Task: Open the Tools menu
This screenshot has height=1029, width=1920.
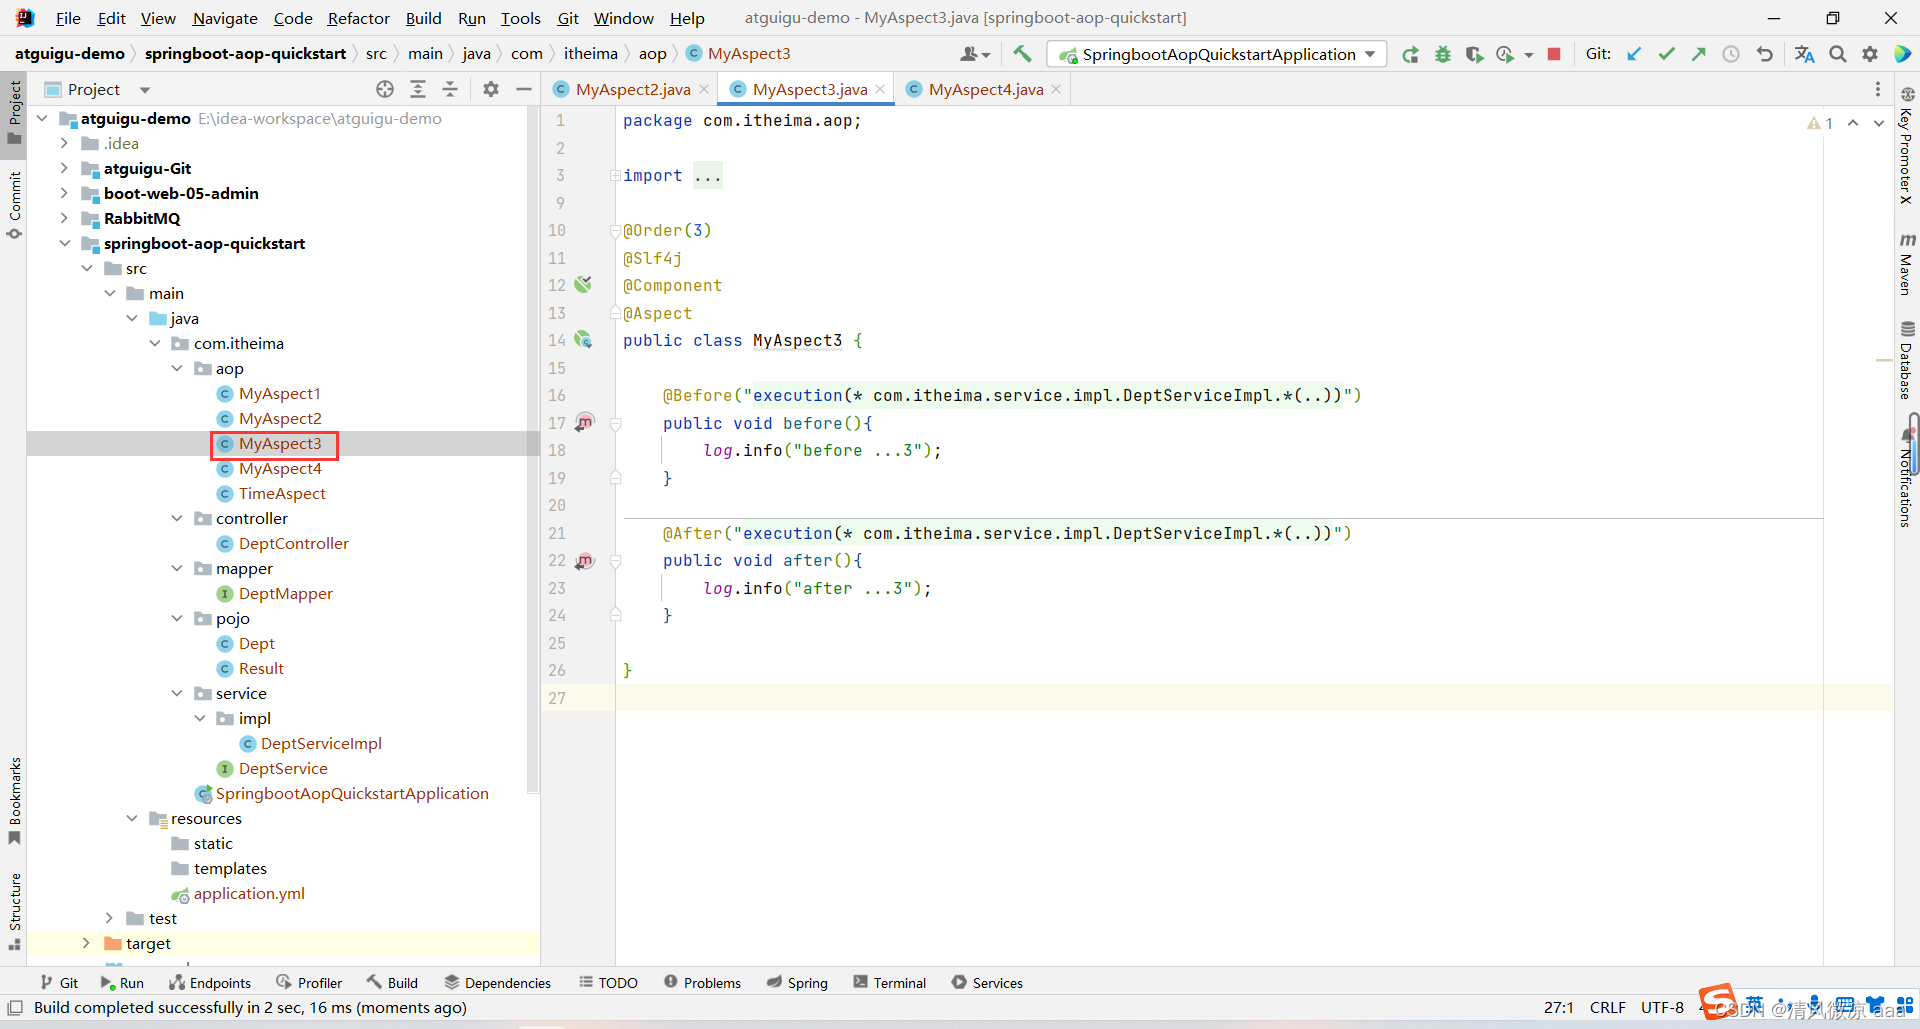Action: (520, 18)
